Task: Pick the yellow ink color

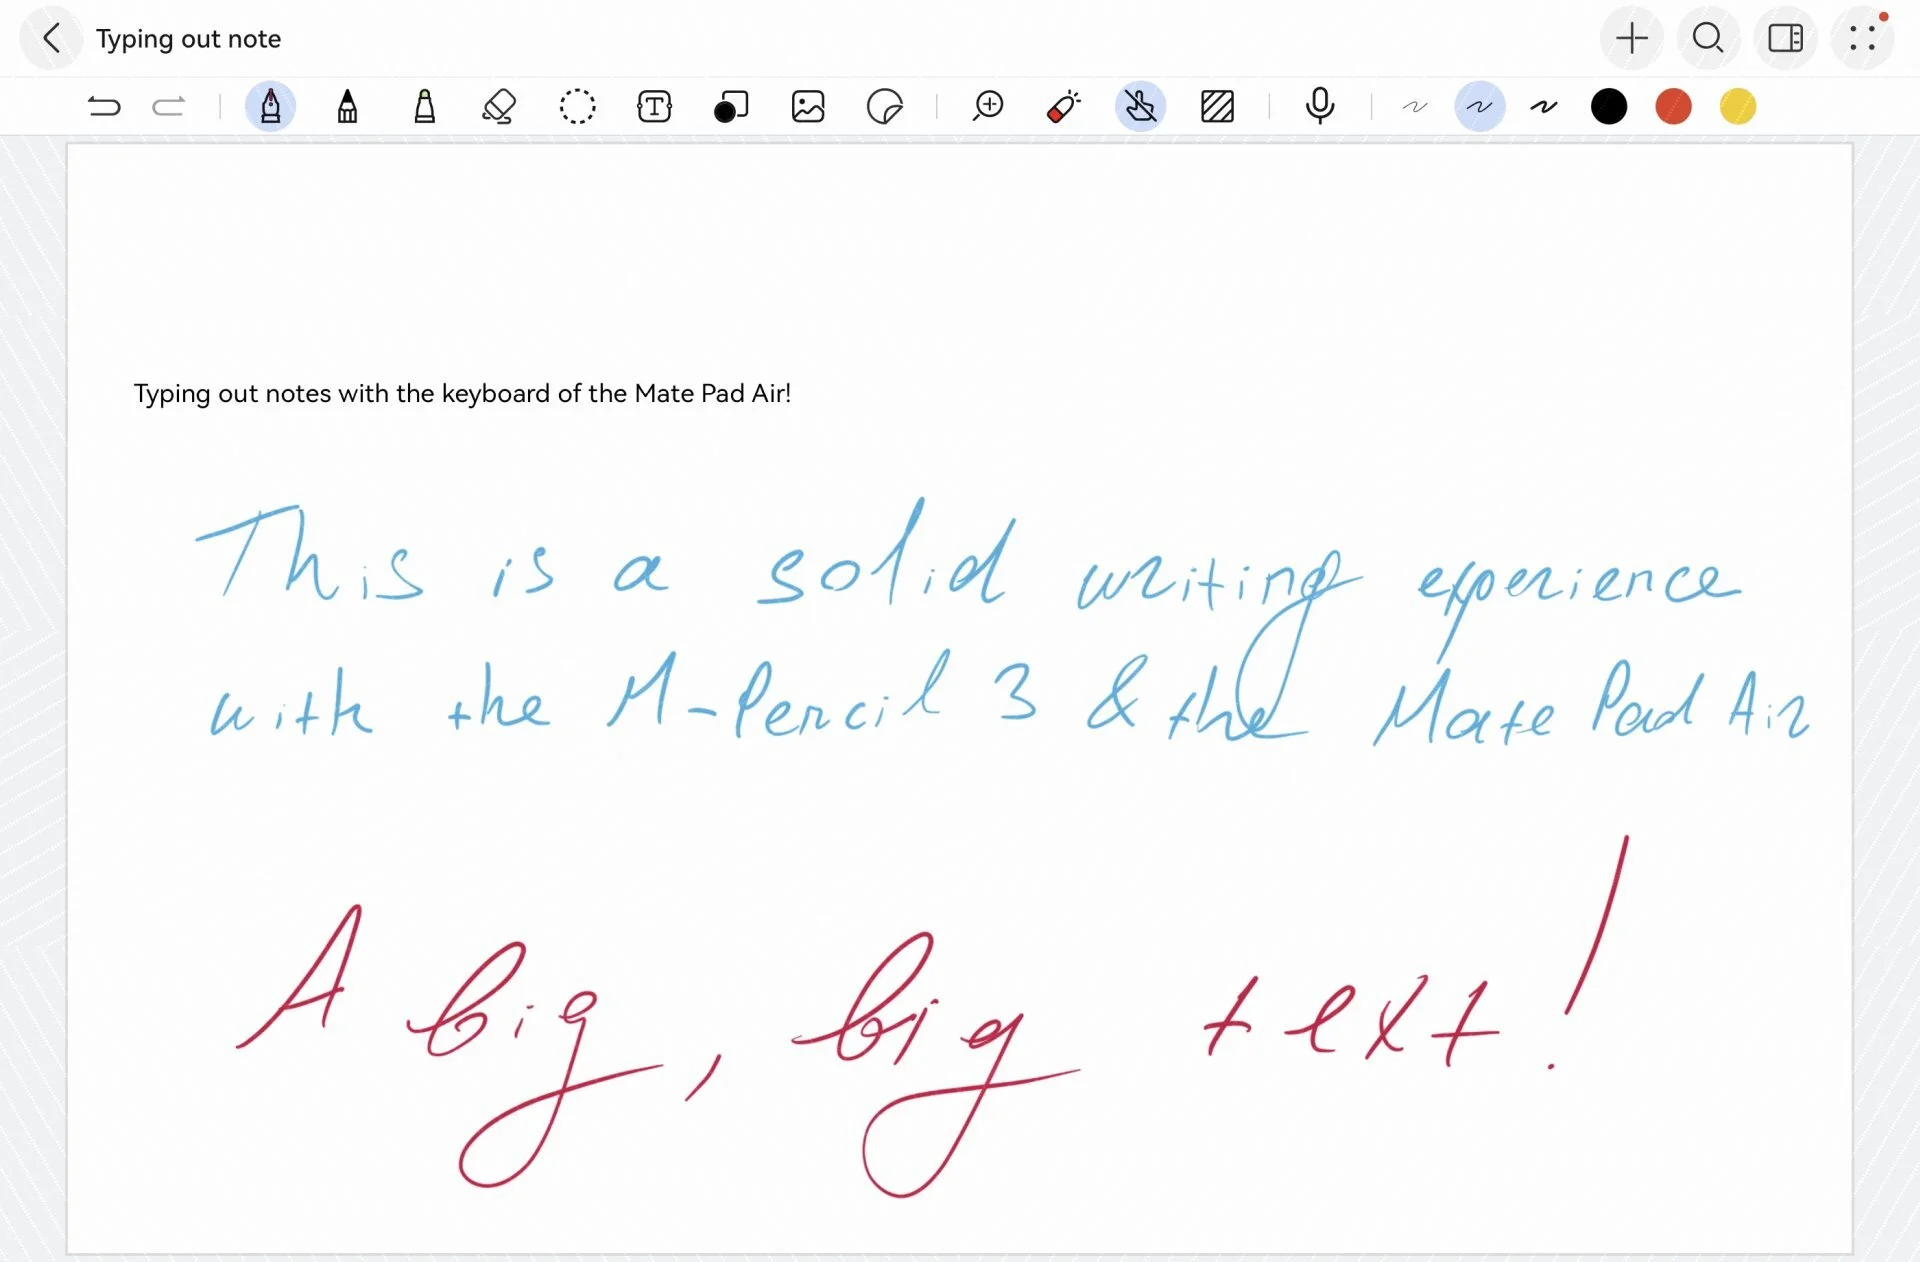Action: [1738, 106]
